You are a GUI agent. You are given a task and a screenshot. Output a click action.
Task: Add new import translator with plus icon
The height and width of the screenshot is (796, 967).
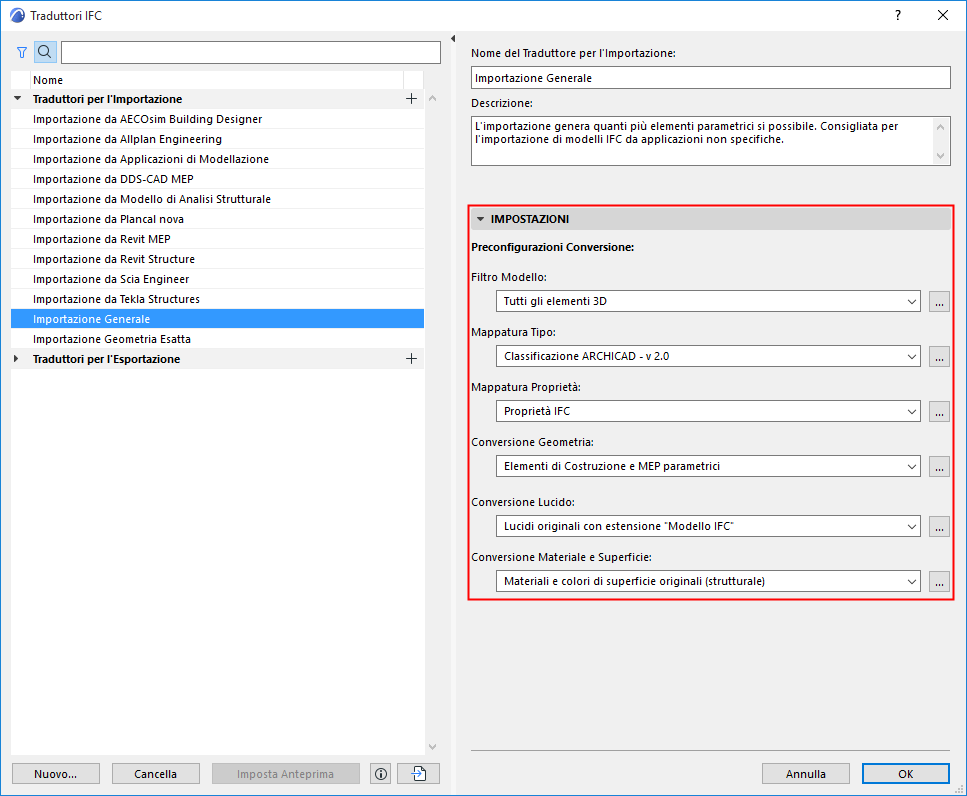(x=411, y=99)
